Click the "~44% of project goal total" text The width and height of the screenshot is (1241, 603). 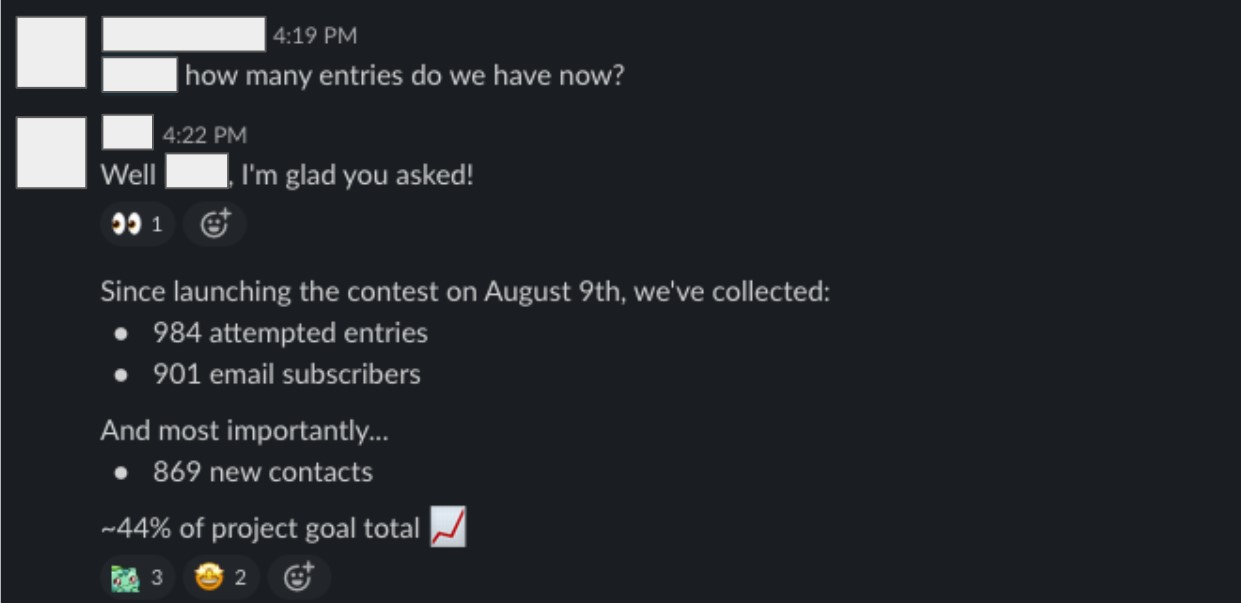pyautogui.click(x=260, y=528)
